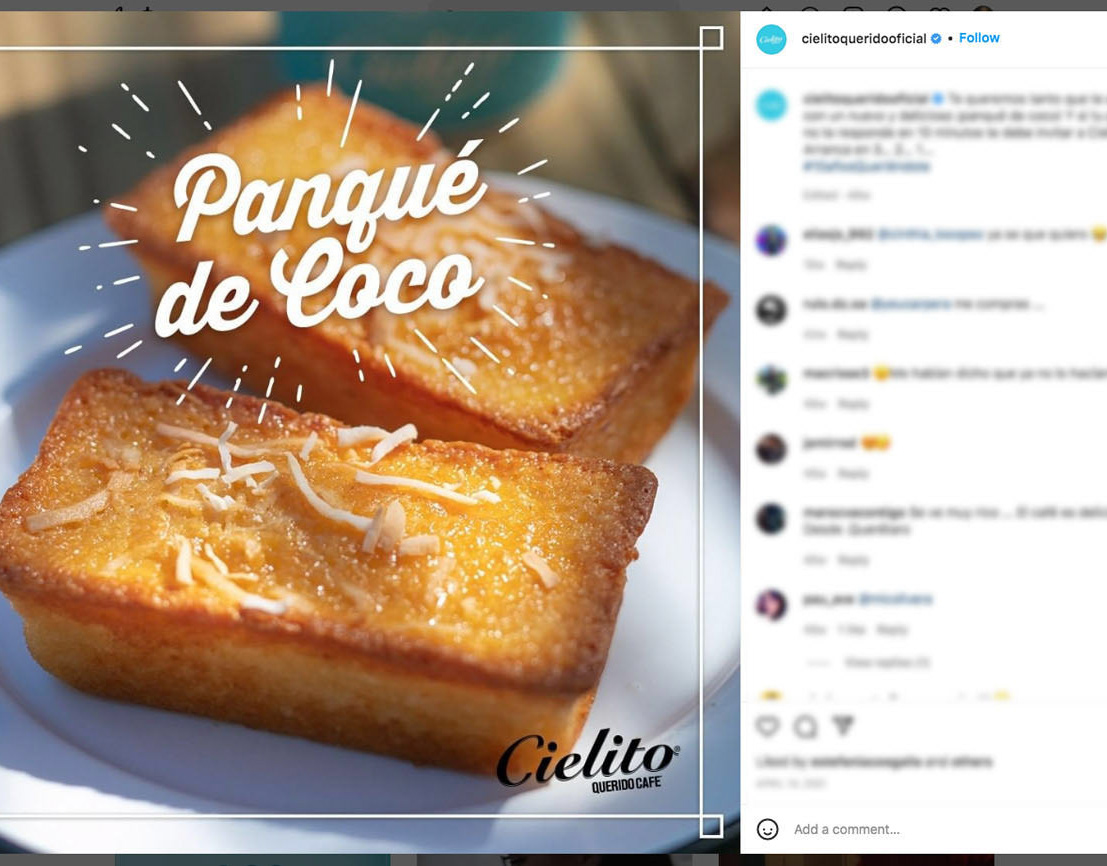
Task: Click the blue hashtag in the caption
Action: [x=866, y=167]
